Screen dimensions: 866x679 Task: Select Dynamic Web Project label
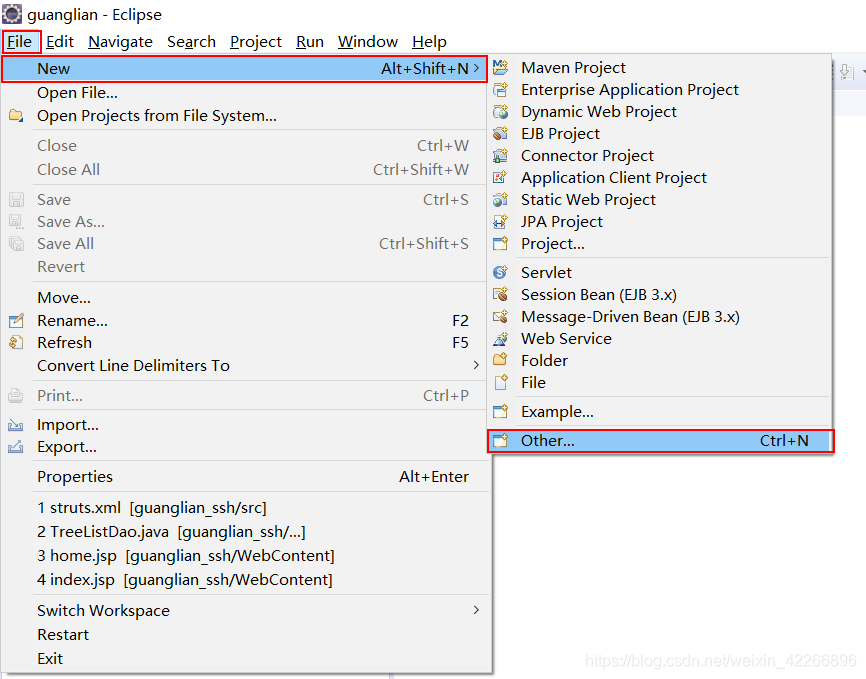[x=599, y=112]
